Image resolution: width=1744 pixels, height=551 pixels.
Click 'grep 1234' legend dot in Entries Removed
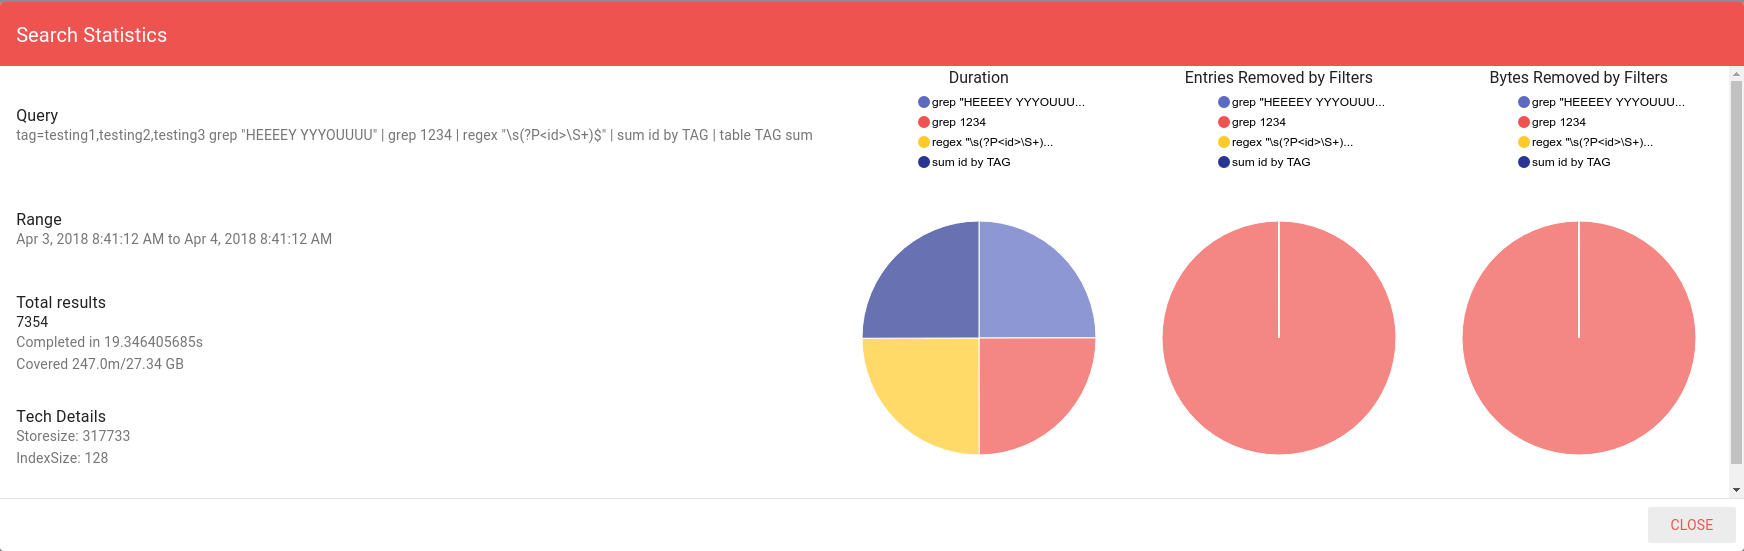1224,122
